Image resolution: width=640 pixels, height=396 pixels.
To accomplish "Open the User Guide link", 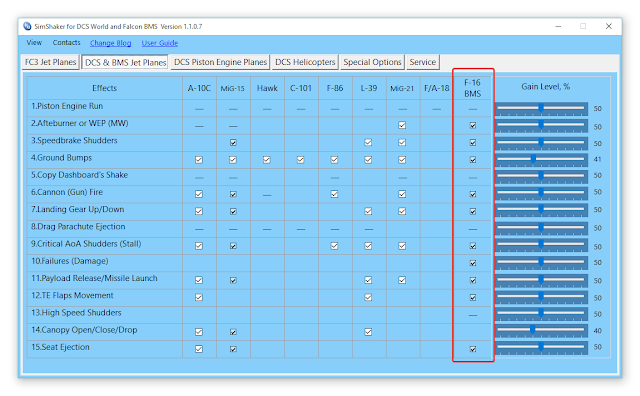I will [x=160, y=43].
